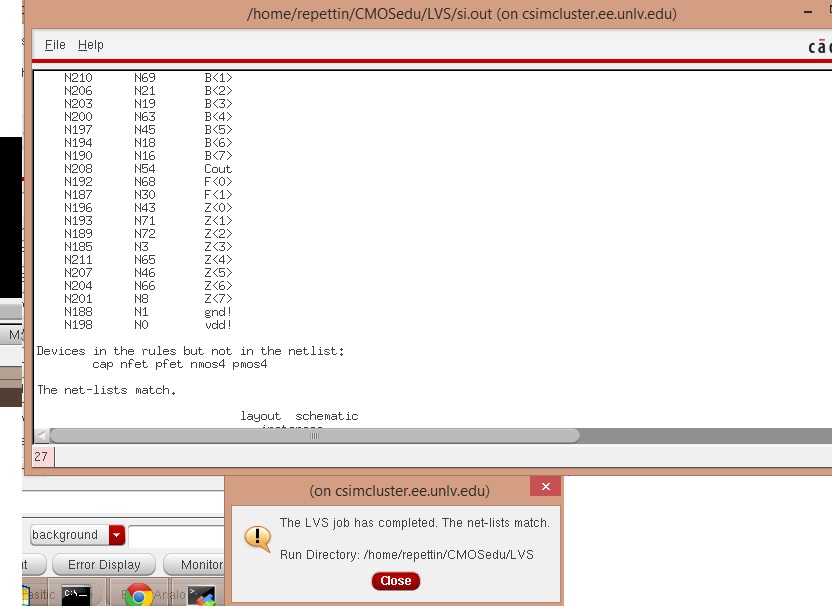Click the N210 entry in first column
The width and height of the screenshot is (832, 606).
78,77
